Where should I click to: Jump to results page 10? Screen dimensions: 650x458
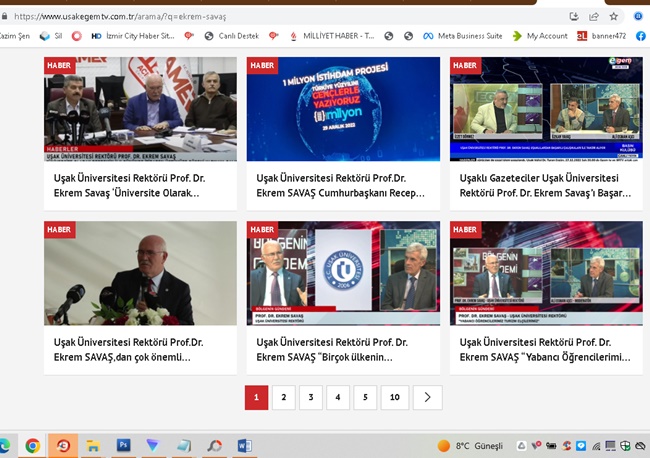point(395,398)
